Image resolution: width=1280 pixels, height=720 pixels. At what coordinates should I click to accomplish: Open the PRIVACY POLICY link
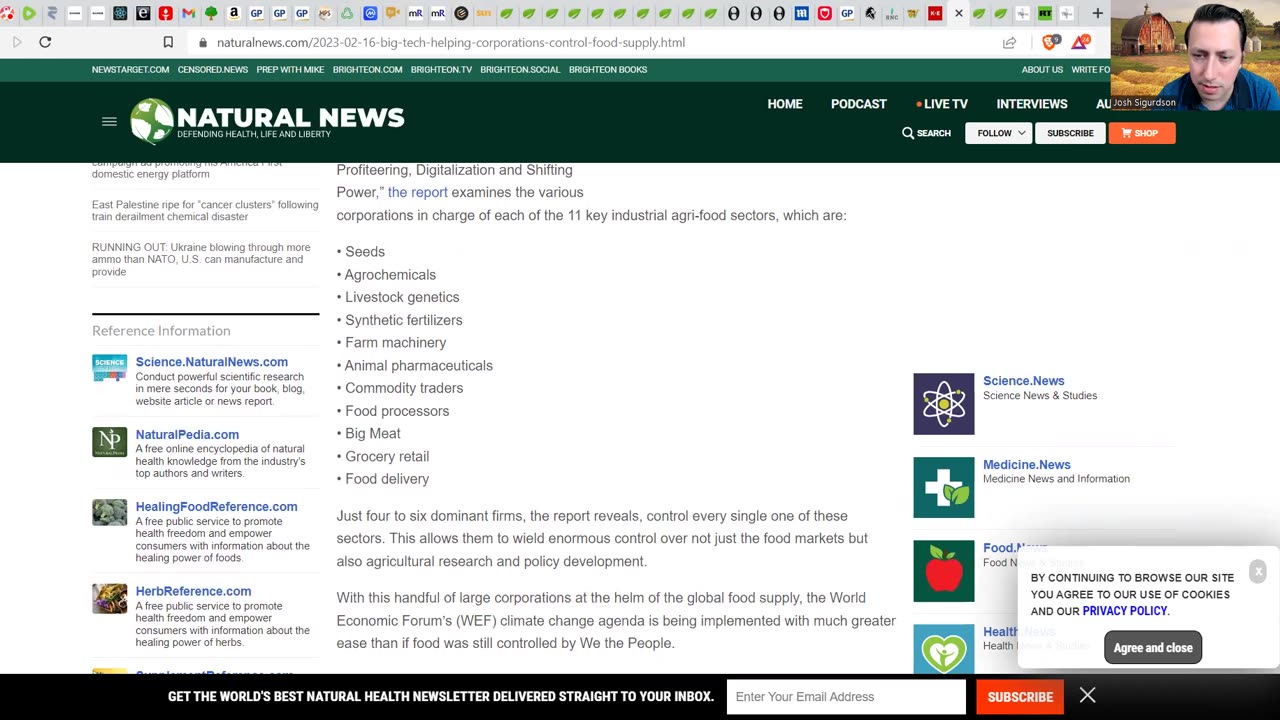[x=1124, y=611]
